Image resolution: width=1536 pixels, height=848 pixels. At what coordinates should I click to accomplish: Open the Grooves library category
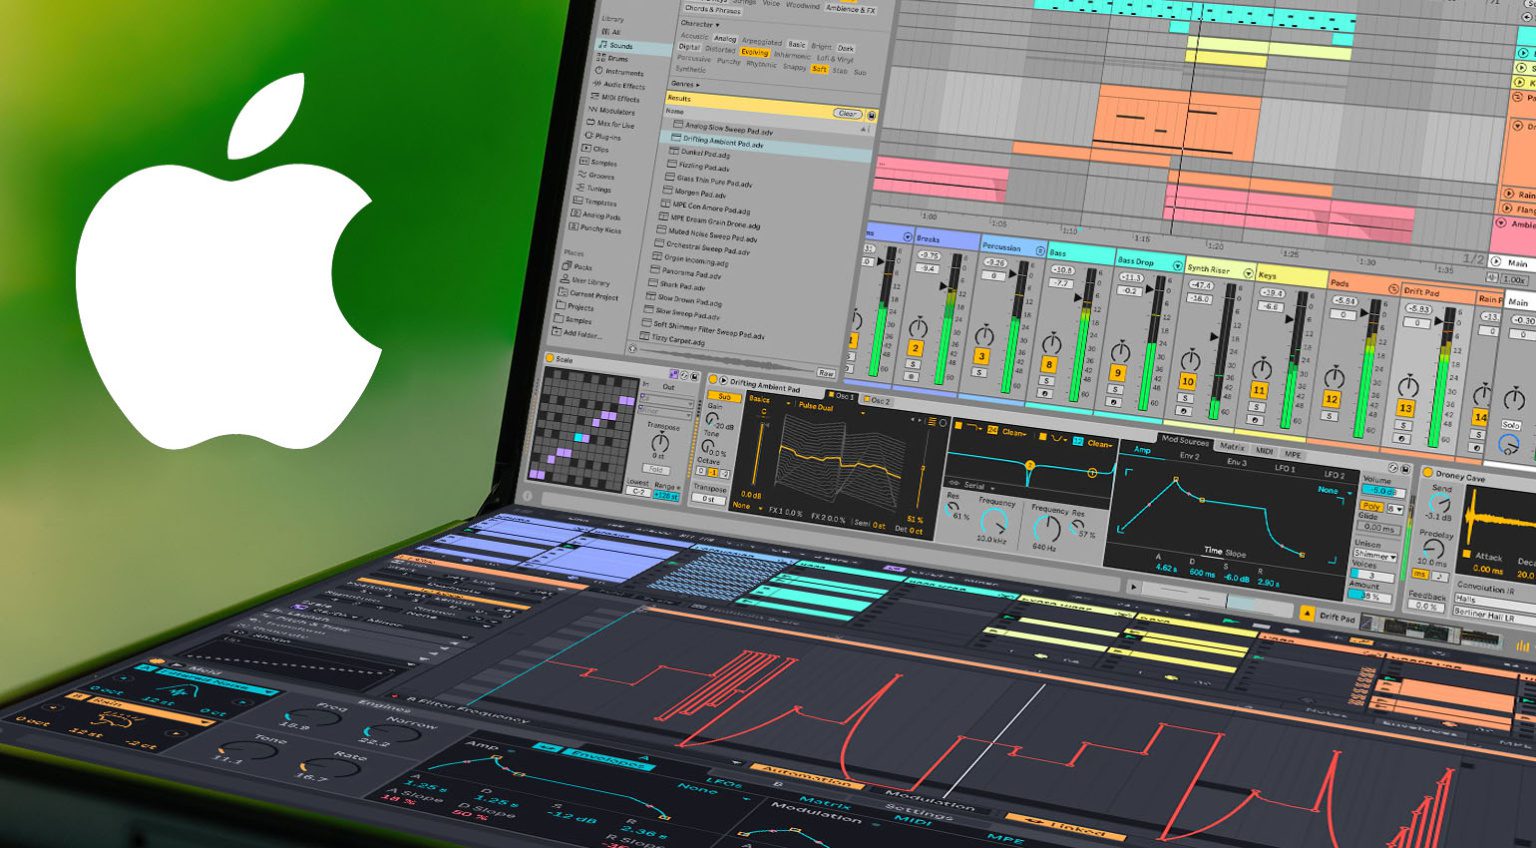coord(601,176)
